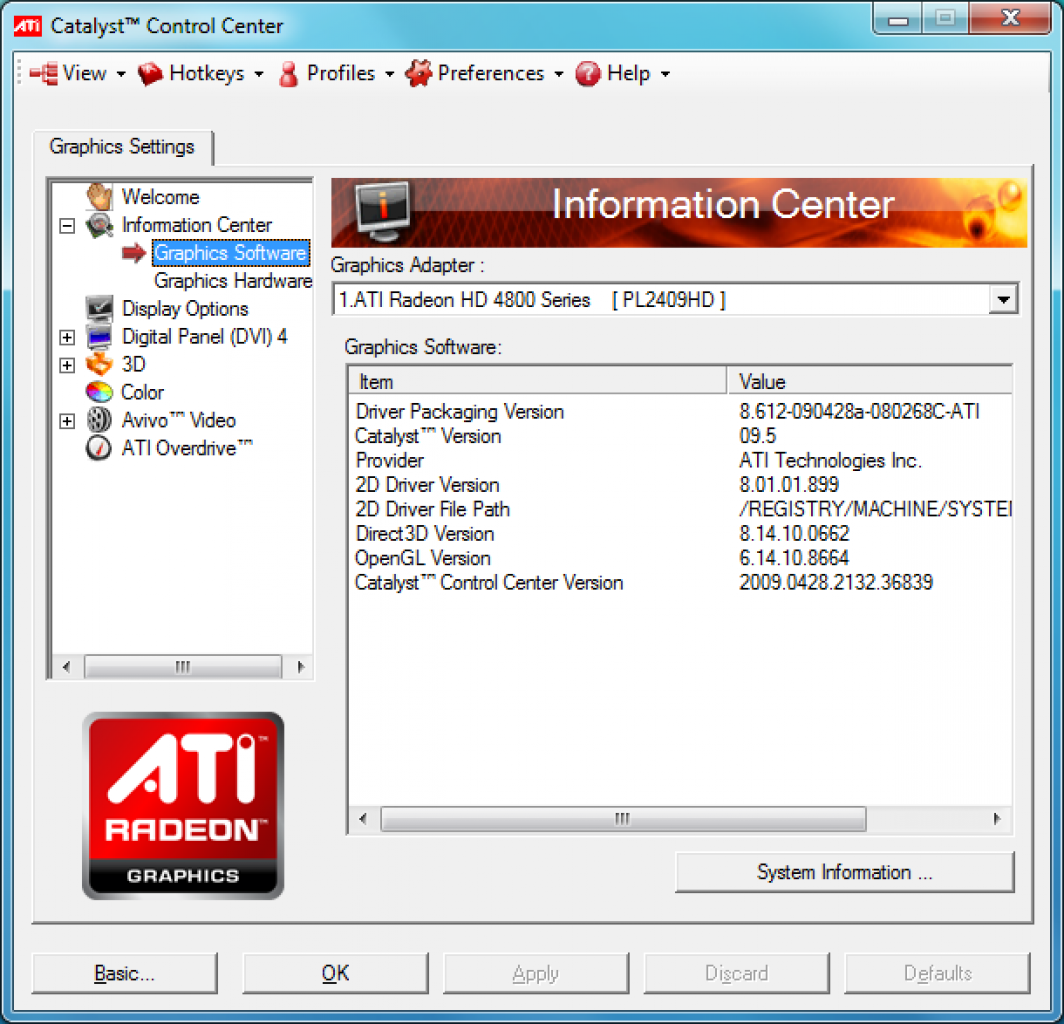Click the tree panel scroll left arrow
1064x1024 pixels.
(66, 666)
